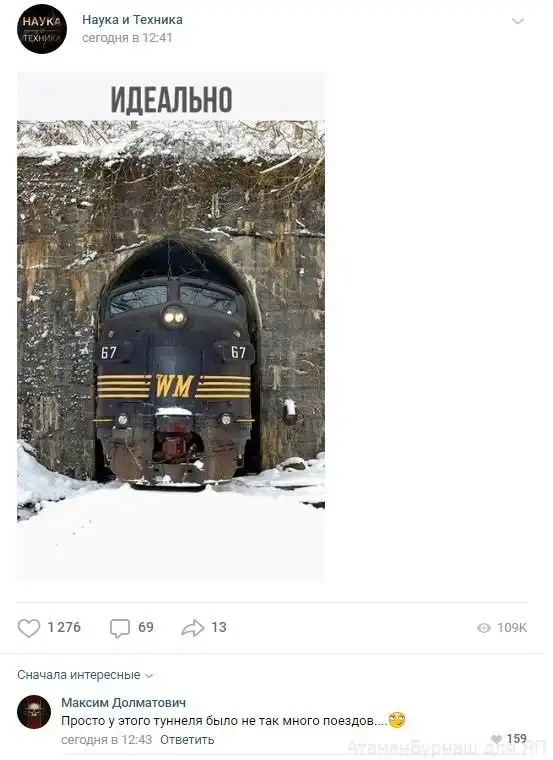Open the train tunnel image
The width and height of the screenshot is (553, 760).
coord(171,326)
